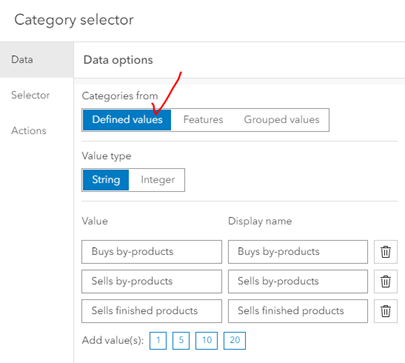Screen dimensions: 405x363
Task: Set value type to Integer
Action: tap(157, 180)
